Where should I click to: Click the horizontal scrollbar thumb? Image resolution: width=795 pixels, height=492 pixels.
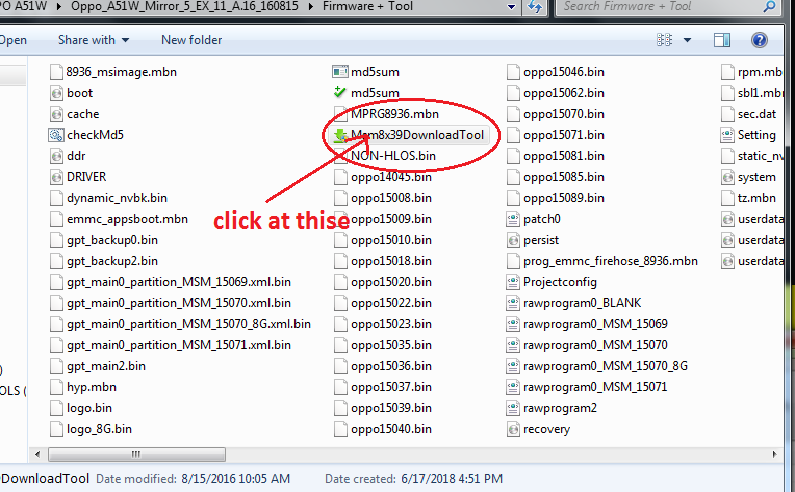[x=137, y=454]
